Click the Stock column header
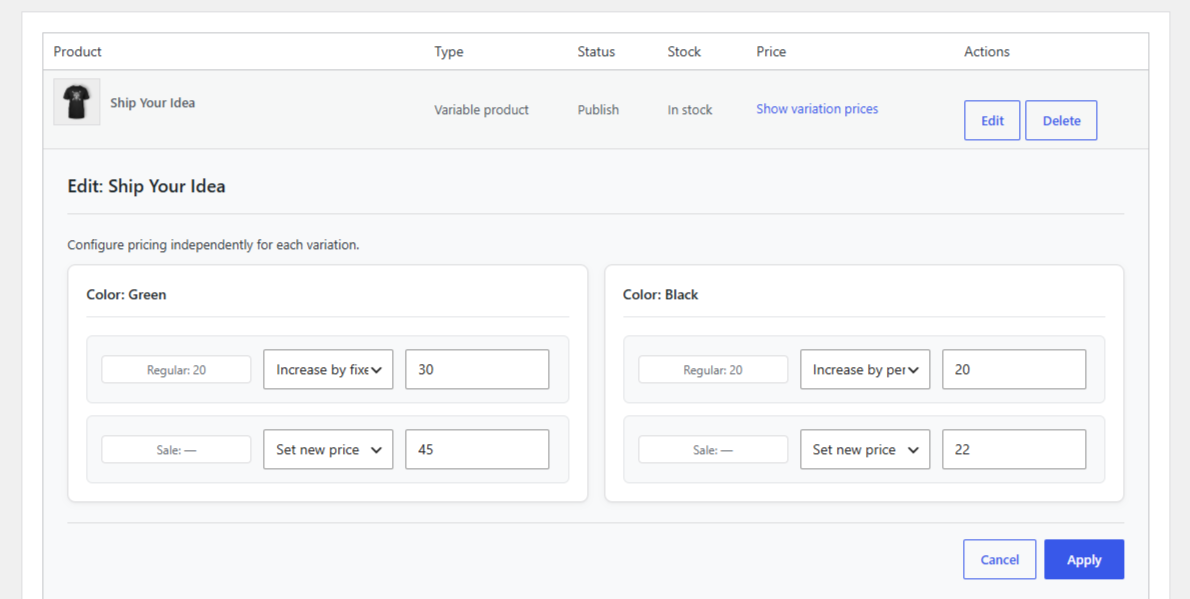Screen dimensions: 1190x599 684,52
